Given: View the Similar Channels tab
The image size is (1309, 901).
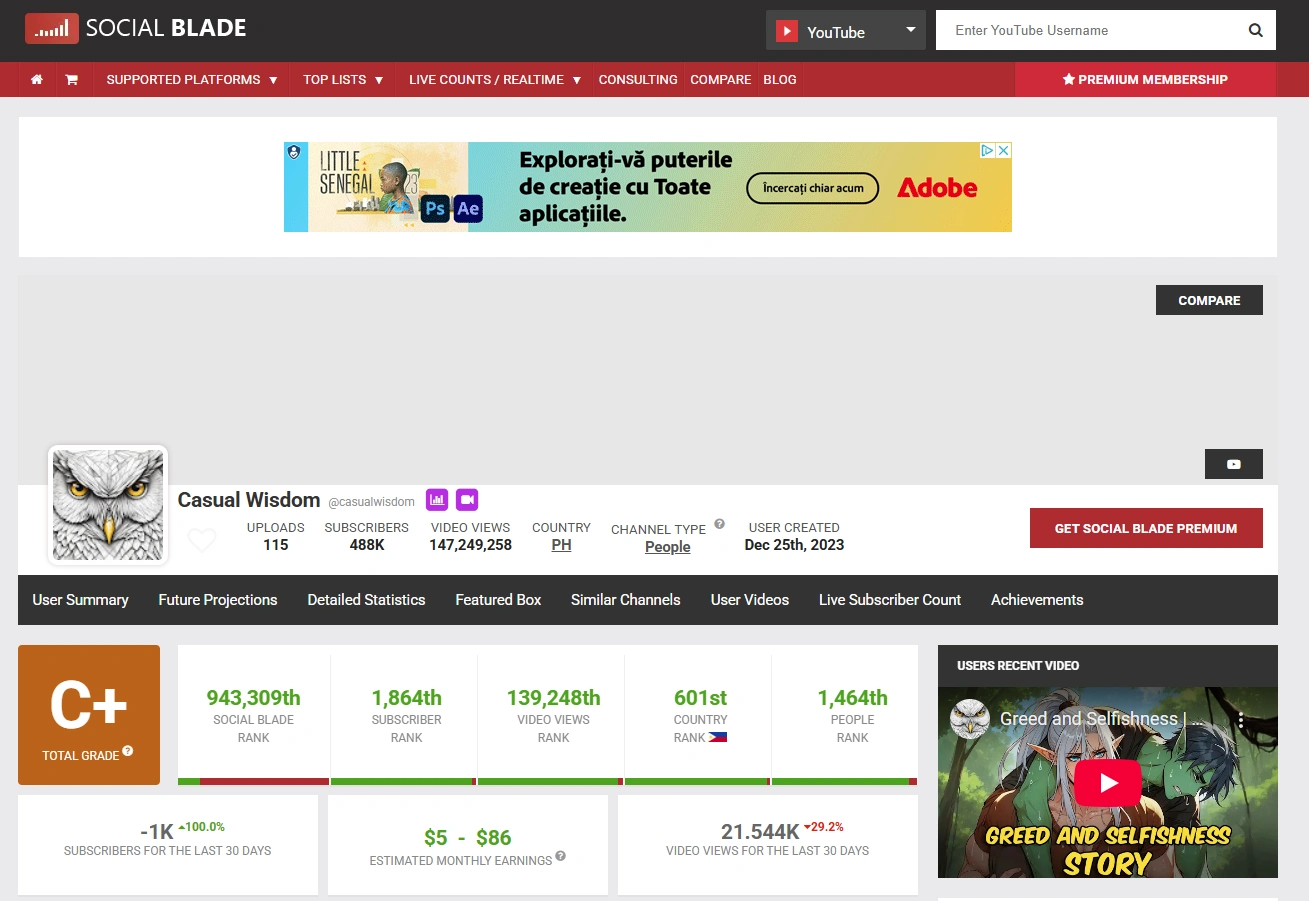Looking at the screenshot, I should [626, 600].
